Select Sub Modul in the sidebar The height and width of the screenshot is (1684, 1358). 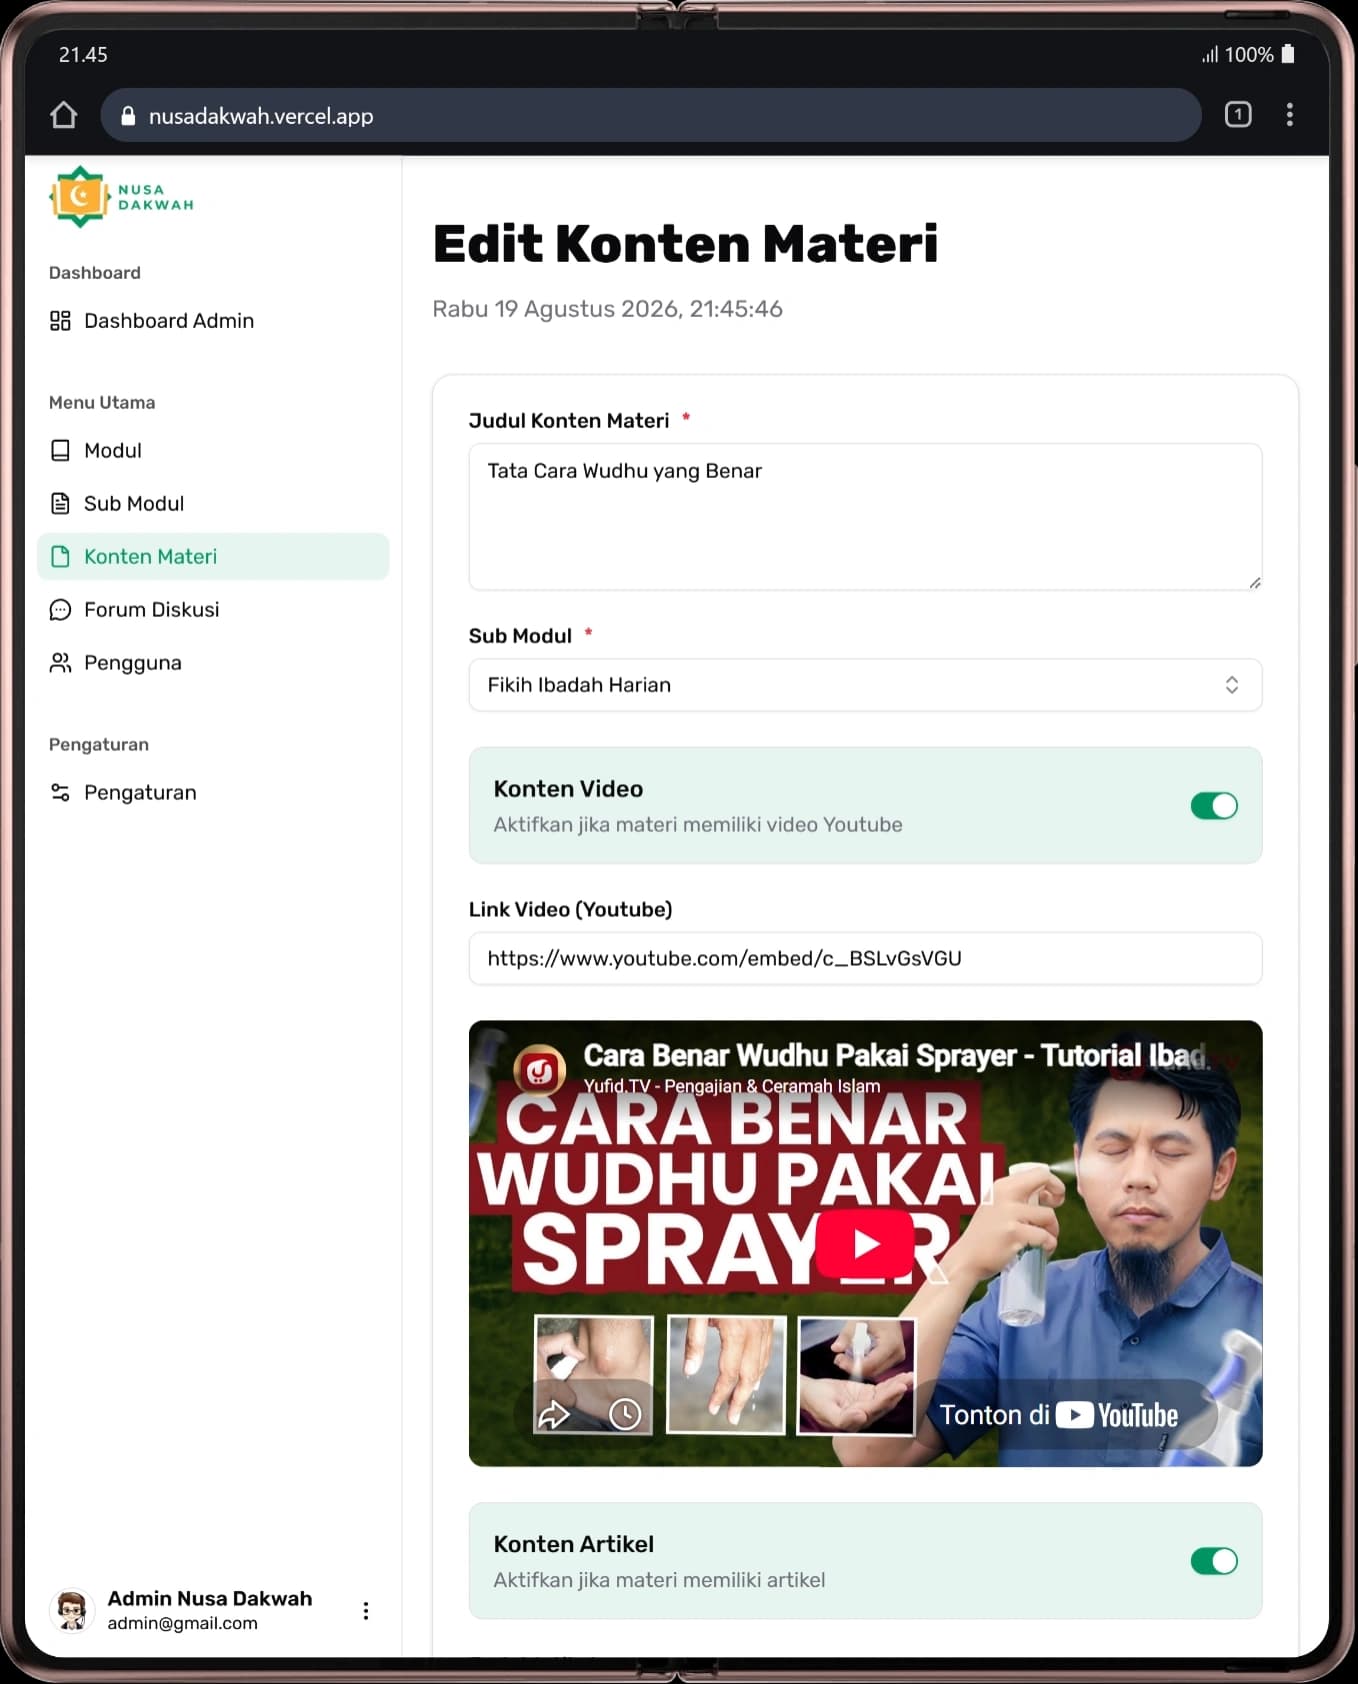pos(213,504)
